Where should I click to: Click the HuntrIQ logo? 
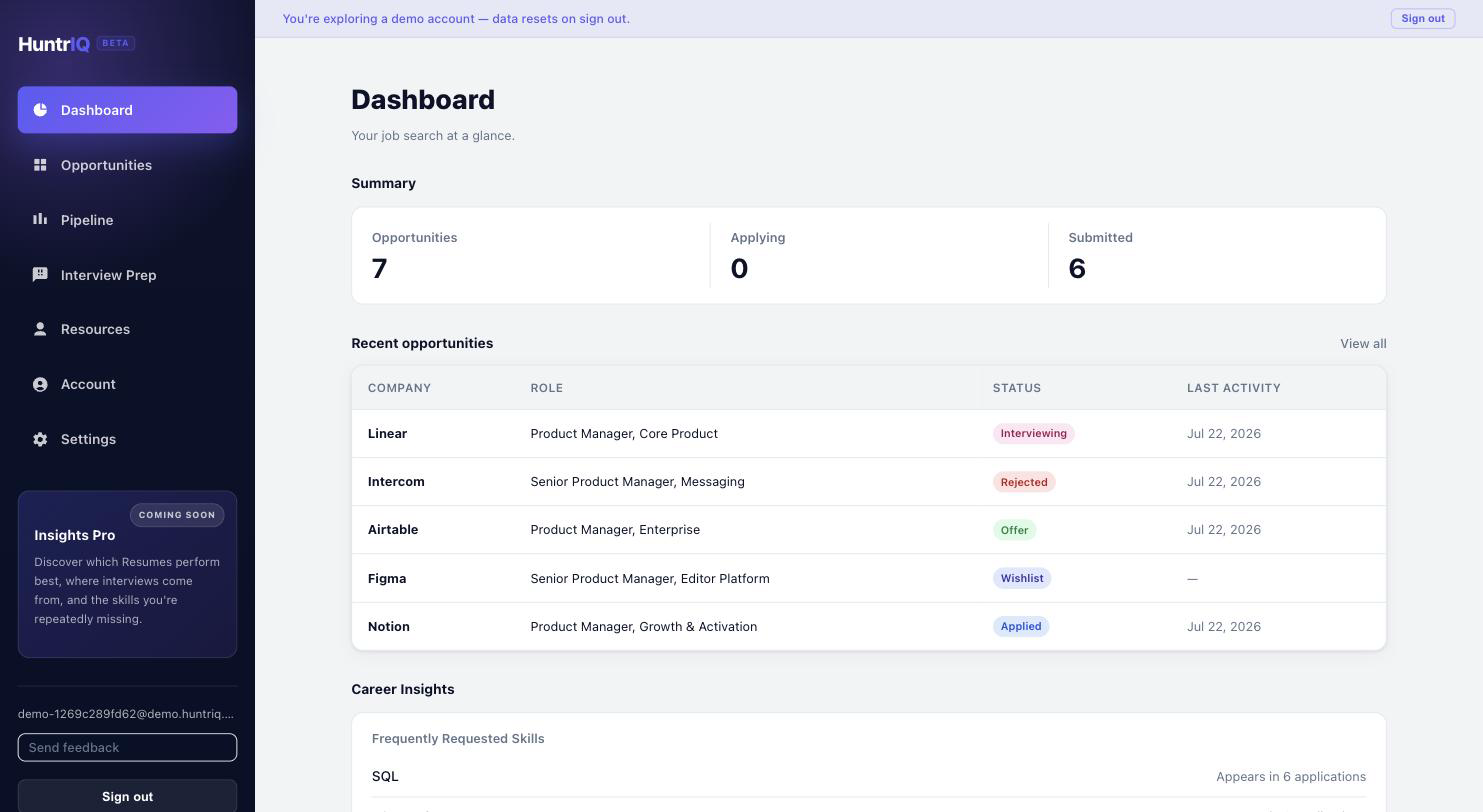tap(54, 44)
